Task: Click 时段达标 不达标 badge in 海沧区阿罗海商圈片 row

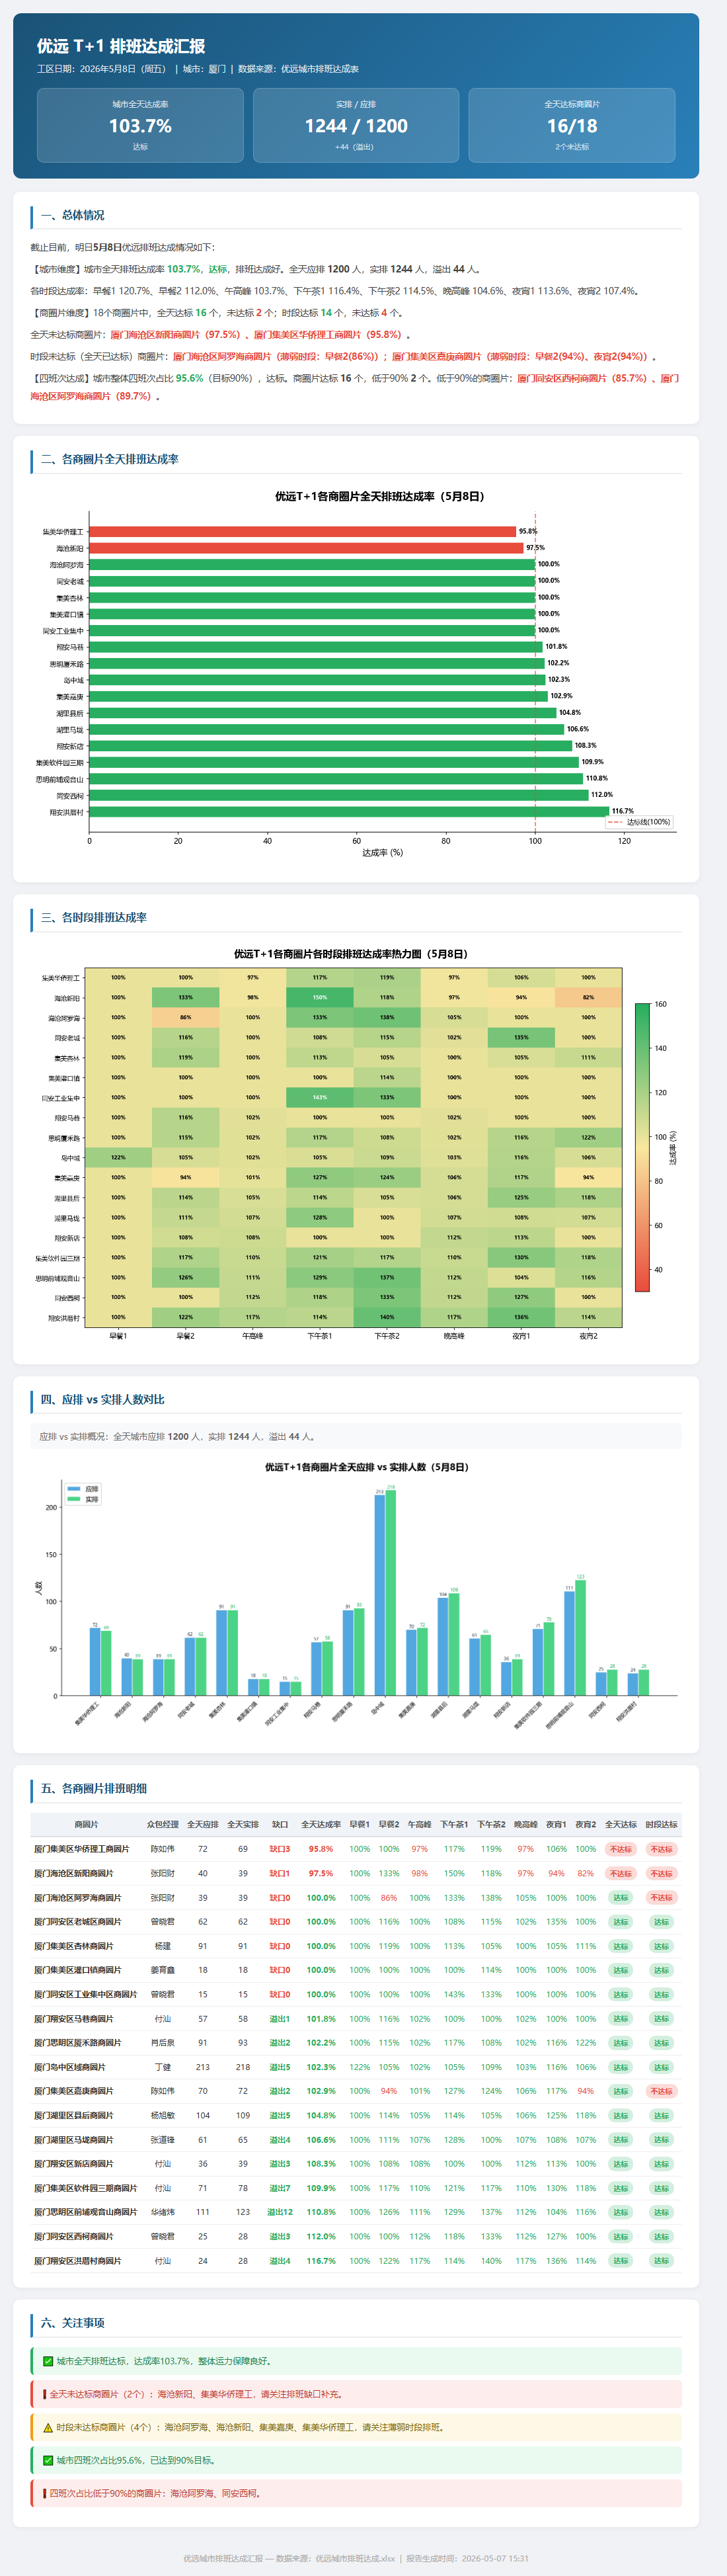Action: (661, 1897)
